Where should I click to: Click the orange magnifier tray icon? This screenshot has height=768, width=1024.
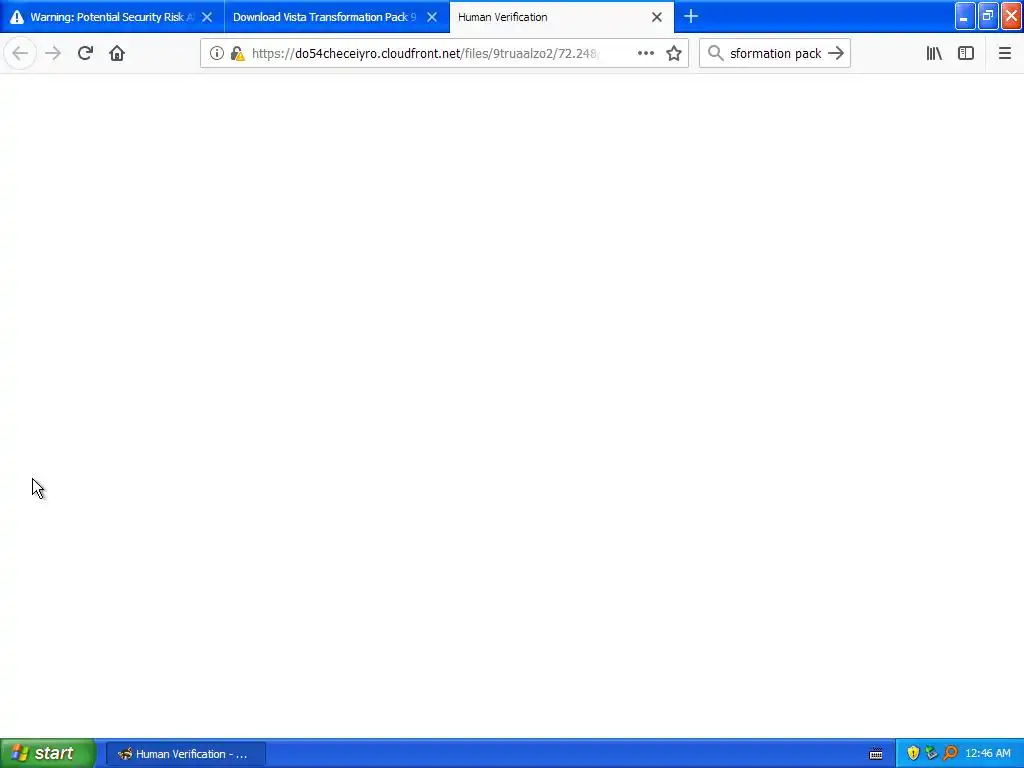[950, 753]
